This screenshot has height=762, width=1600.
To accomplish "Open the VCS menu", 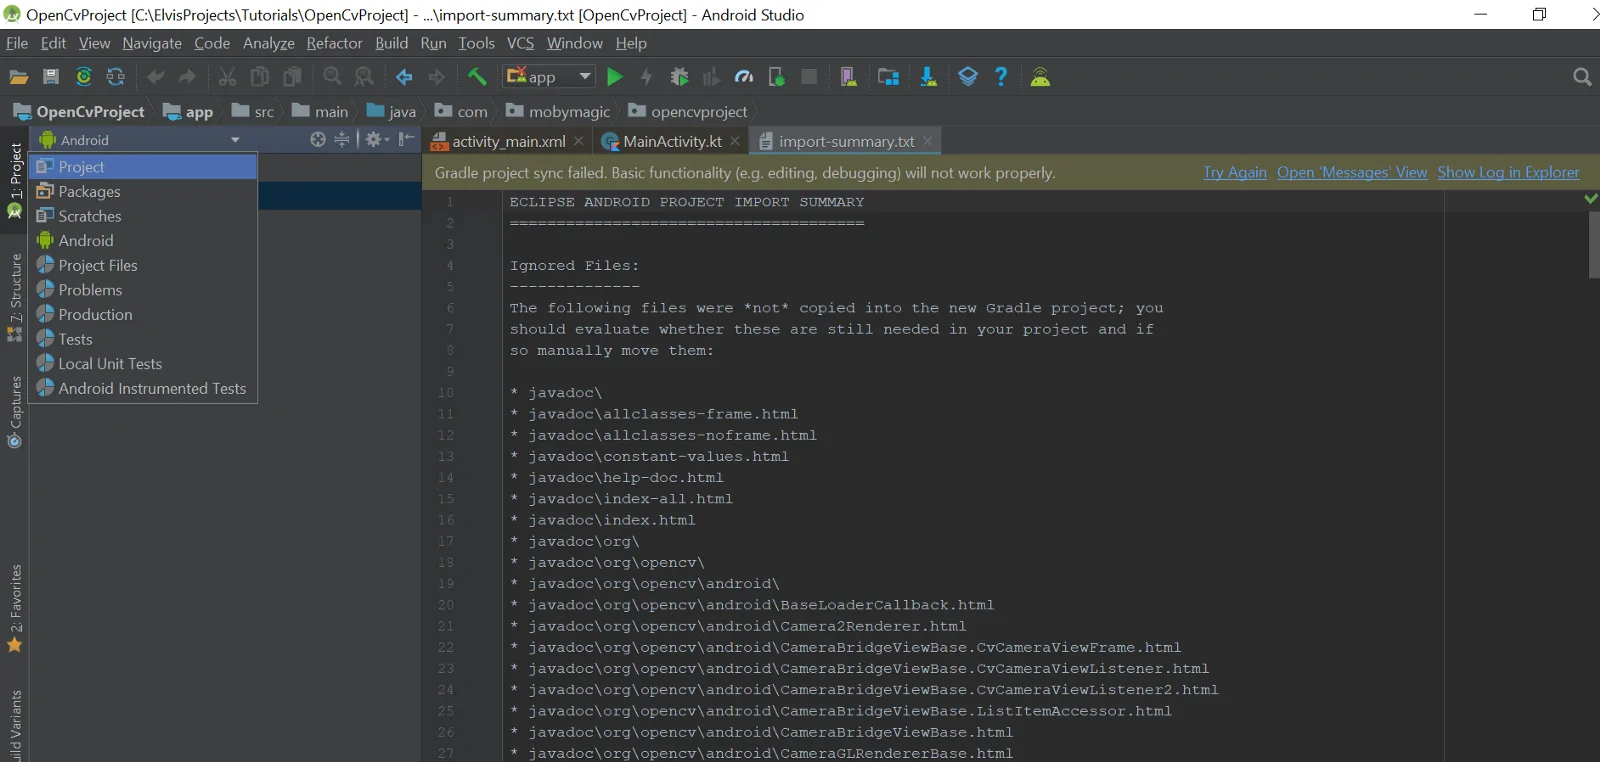I will point(520,43).
